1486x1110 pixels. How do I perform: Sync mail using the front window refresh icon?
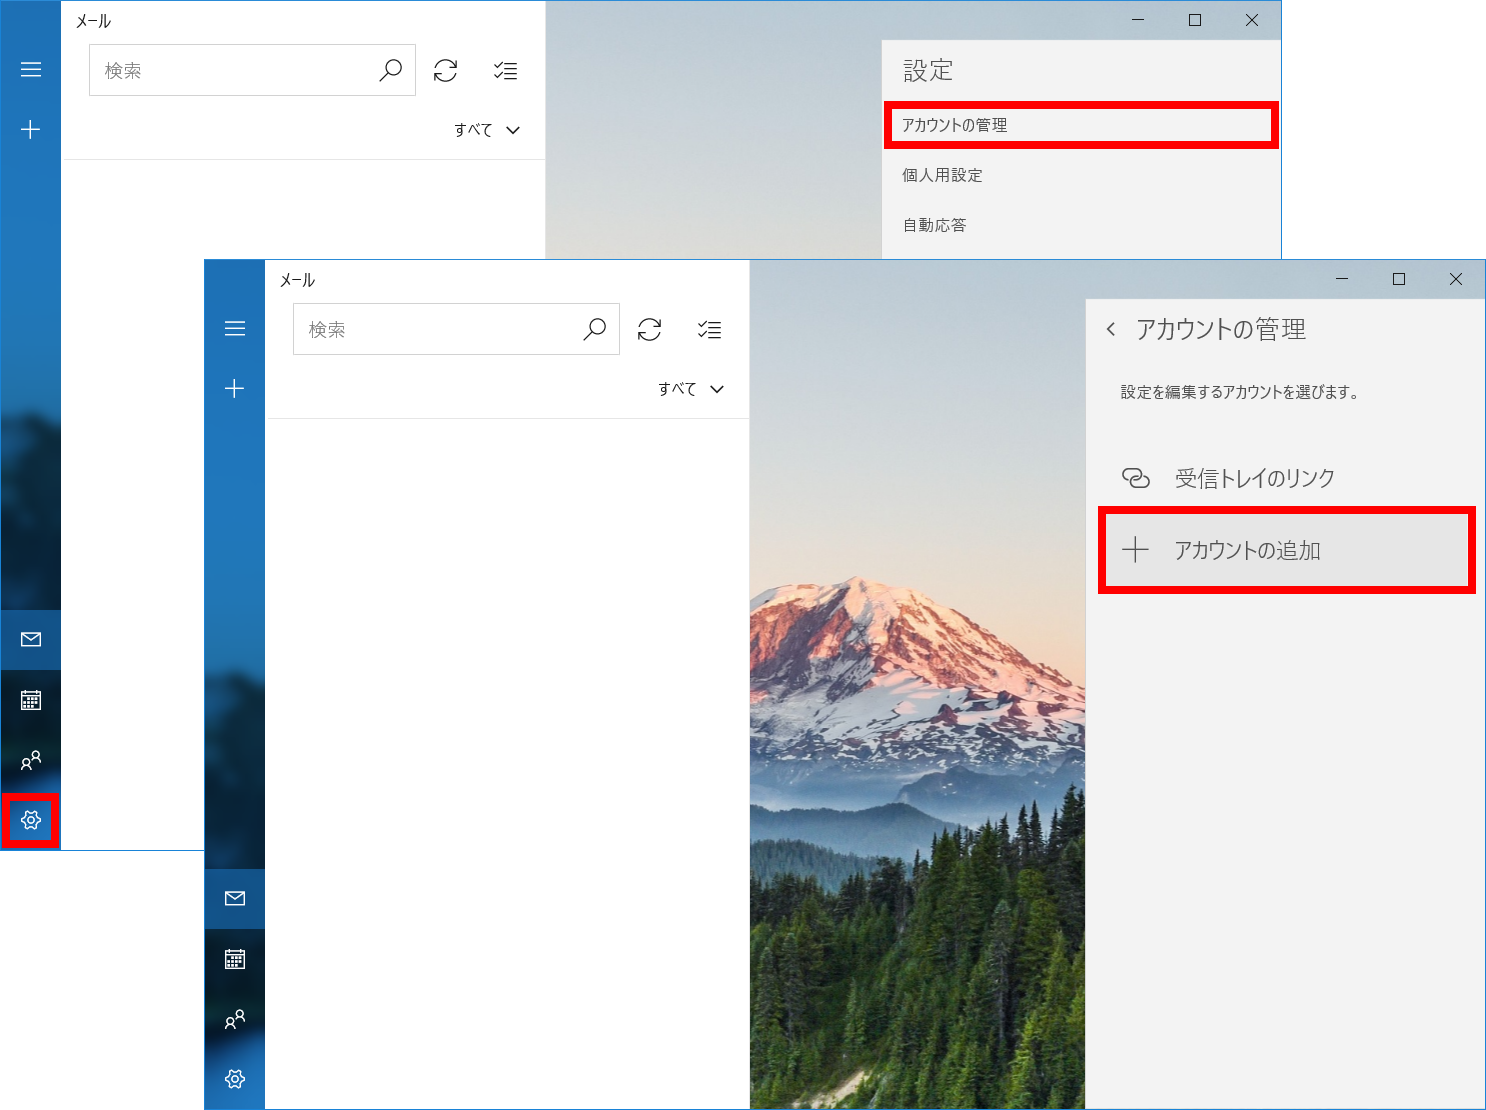pyautogui.click(x=650, y=330)
